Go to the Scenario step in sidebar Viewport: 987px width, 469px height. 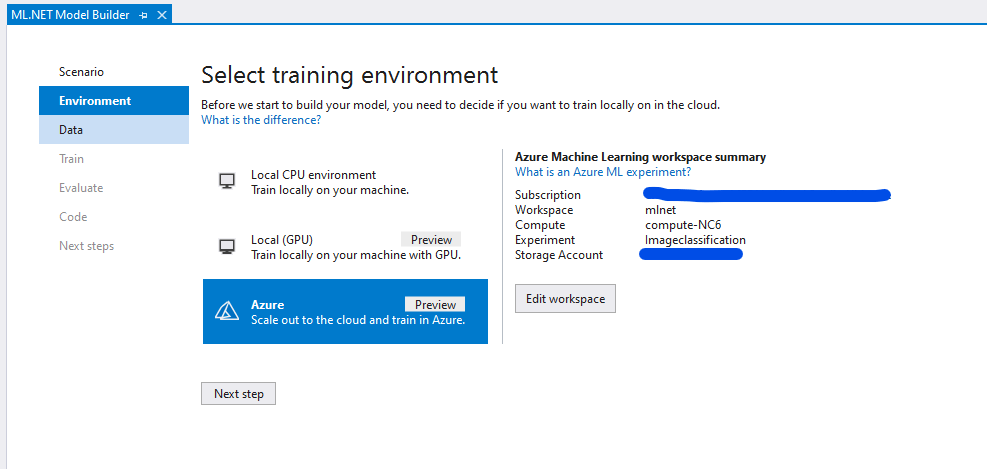click(81, 72)
